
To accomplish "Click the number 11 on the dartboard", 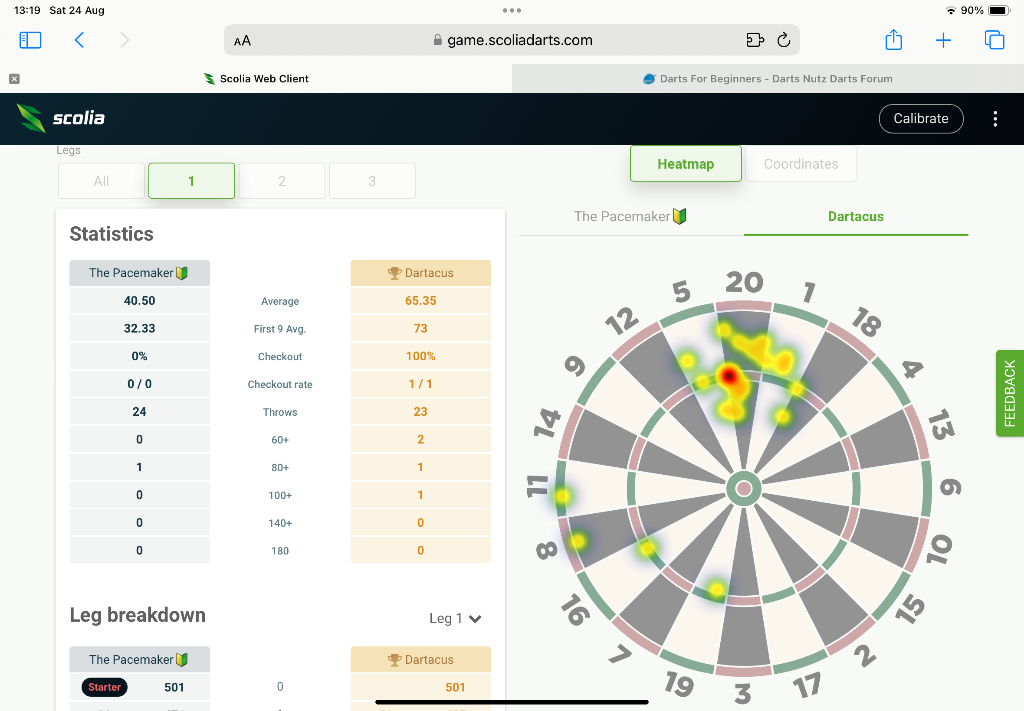I will (x=537, y=486).
